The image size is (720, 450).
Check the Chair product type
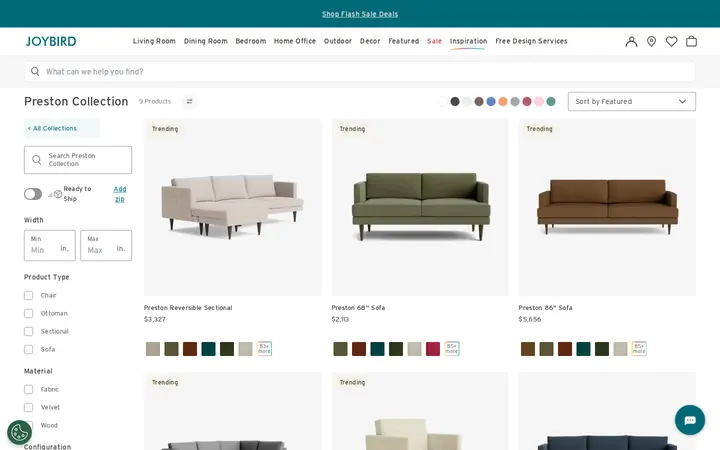pyautogui.click(x=28, y=295)
